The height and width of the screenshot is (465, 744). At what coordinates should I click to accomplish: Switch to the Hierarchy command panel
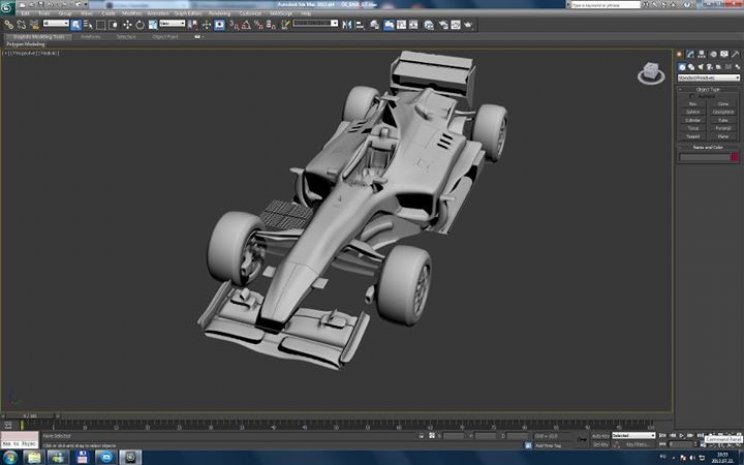point(701,55)
